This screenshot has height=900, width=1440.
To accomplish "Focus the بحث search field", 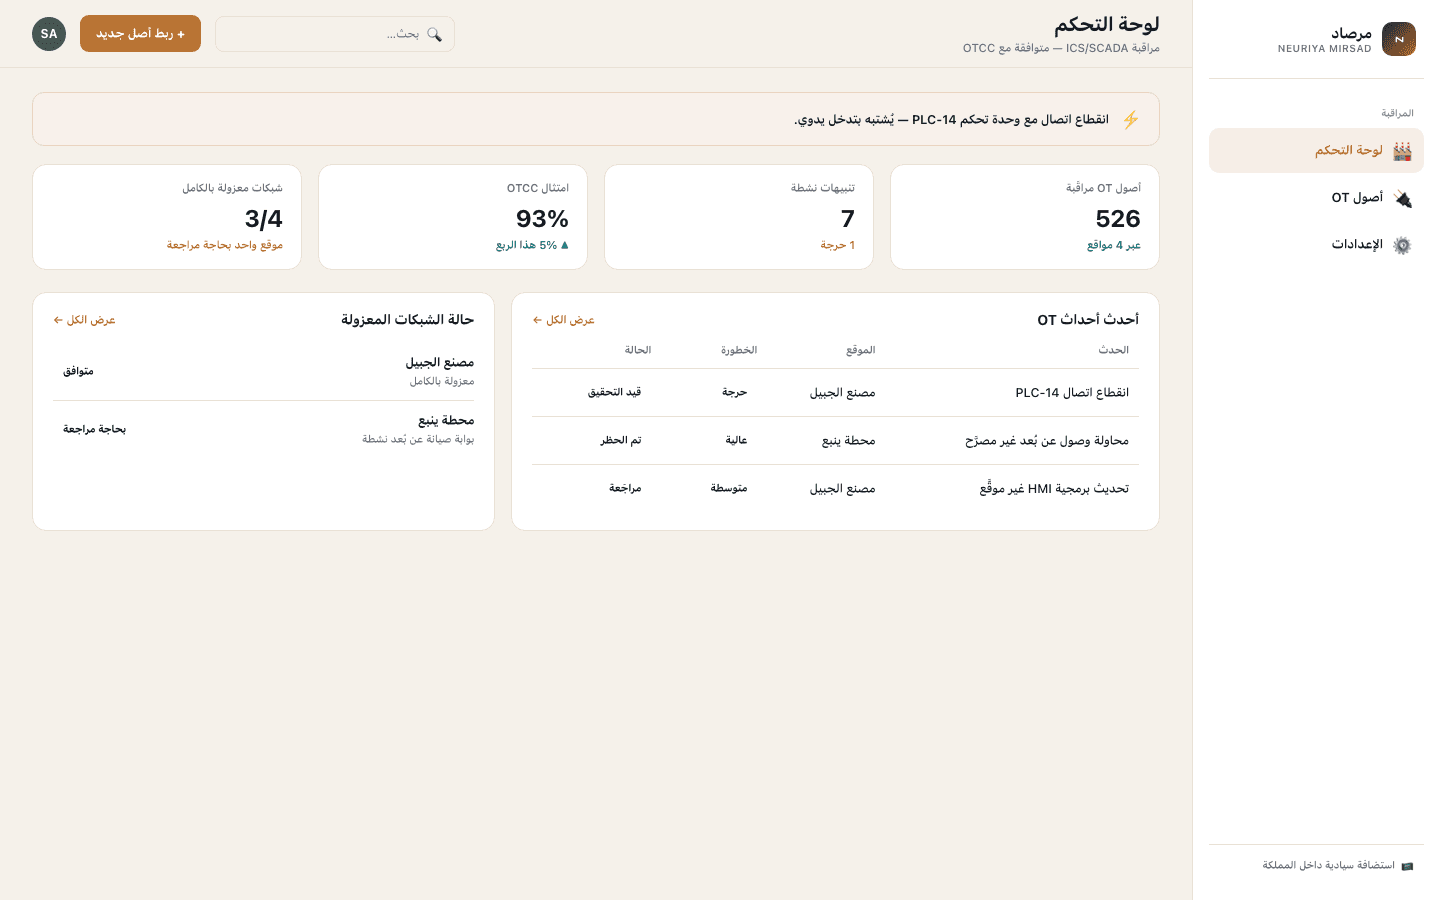I will (x=335, y=34).
